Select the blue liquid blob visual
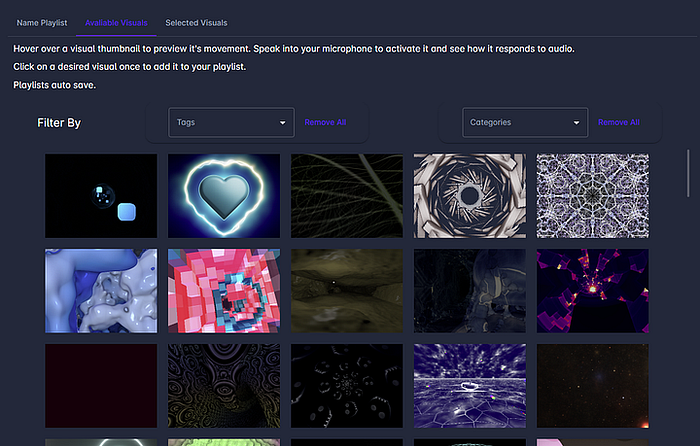This screenshot has width=700, height=446. click(x=101, y=291)
